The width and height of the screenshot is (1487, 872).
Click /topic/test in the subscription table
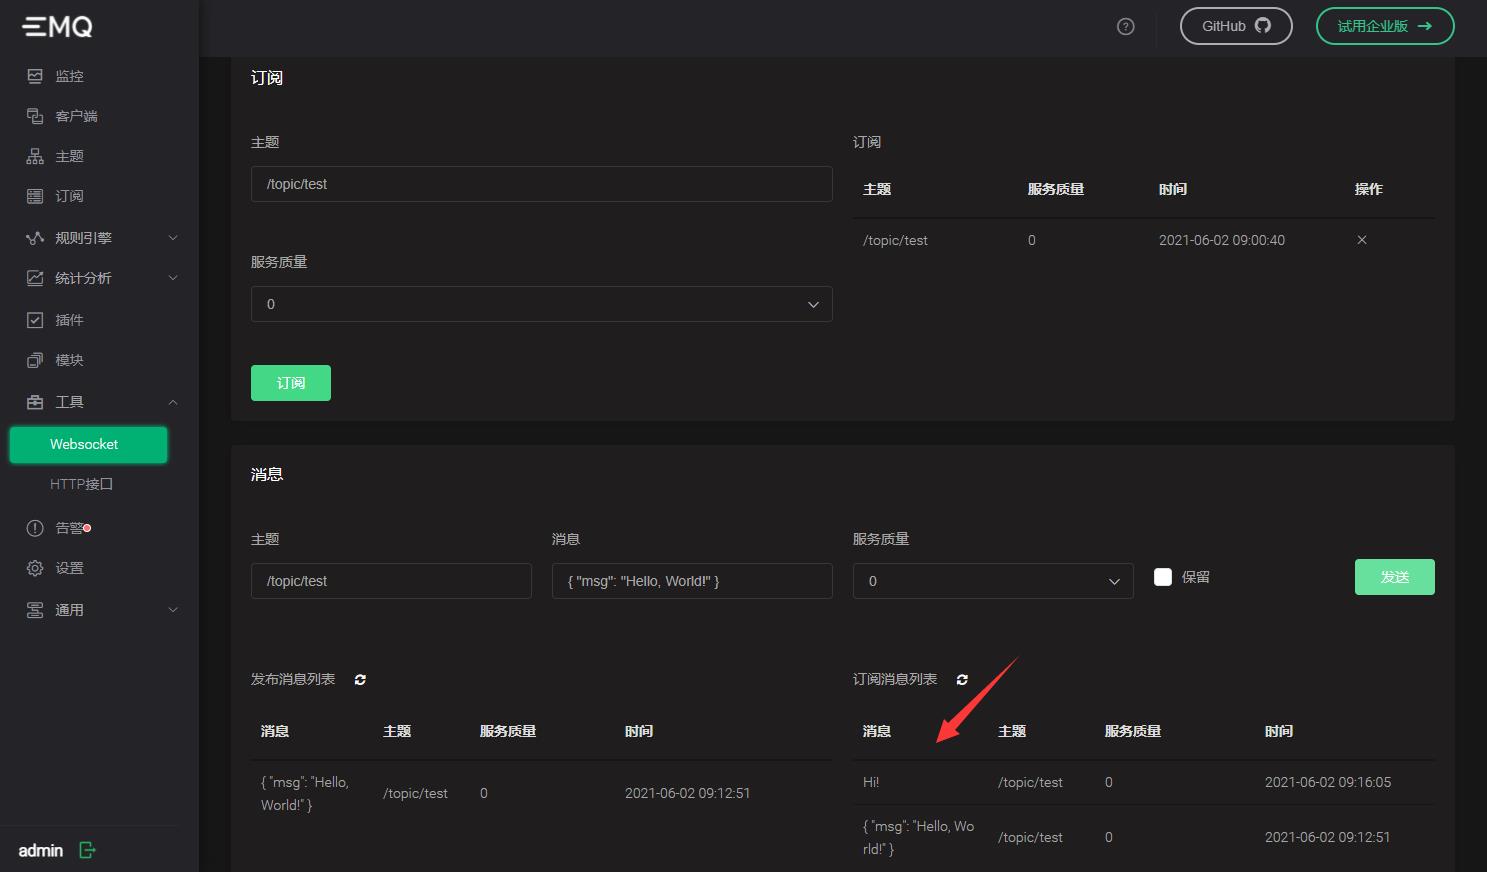(895, 240)
